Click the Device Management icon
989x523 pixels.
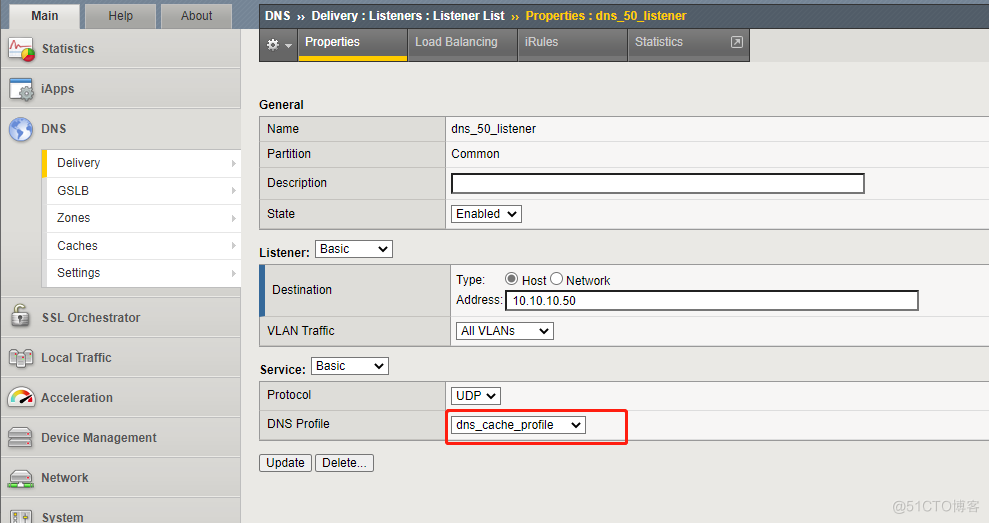21,437
